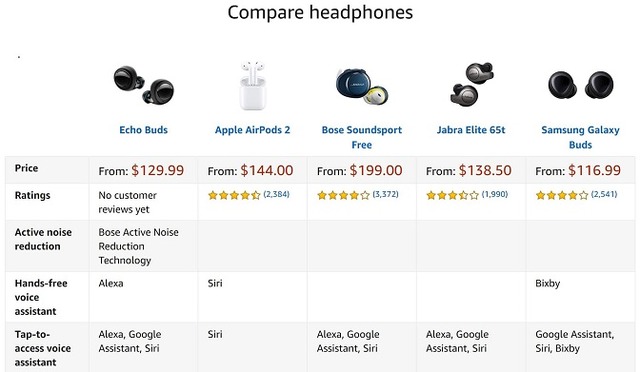Select the $129.99 Echo Buds price
Viewport: 640px width, 372px height.
point(158,170)
